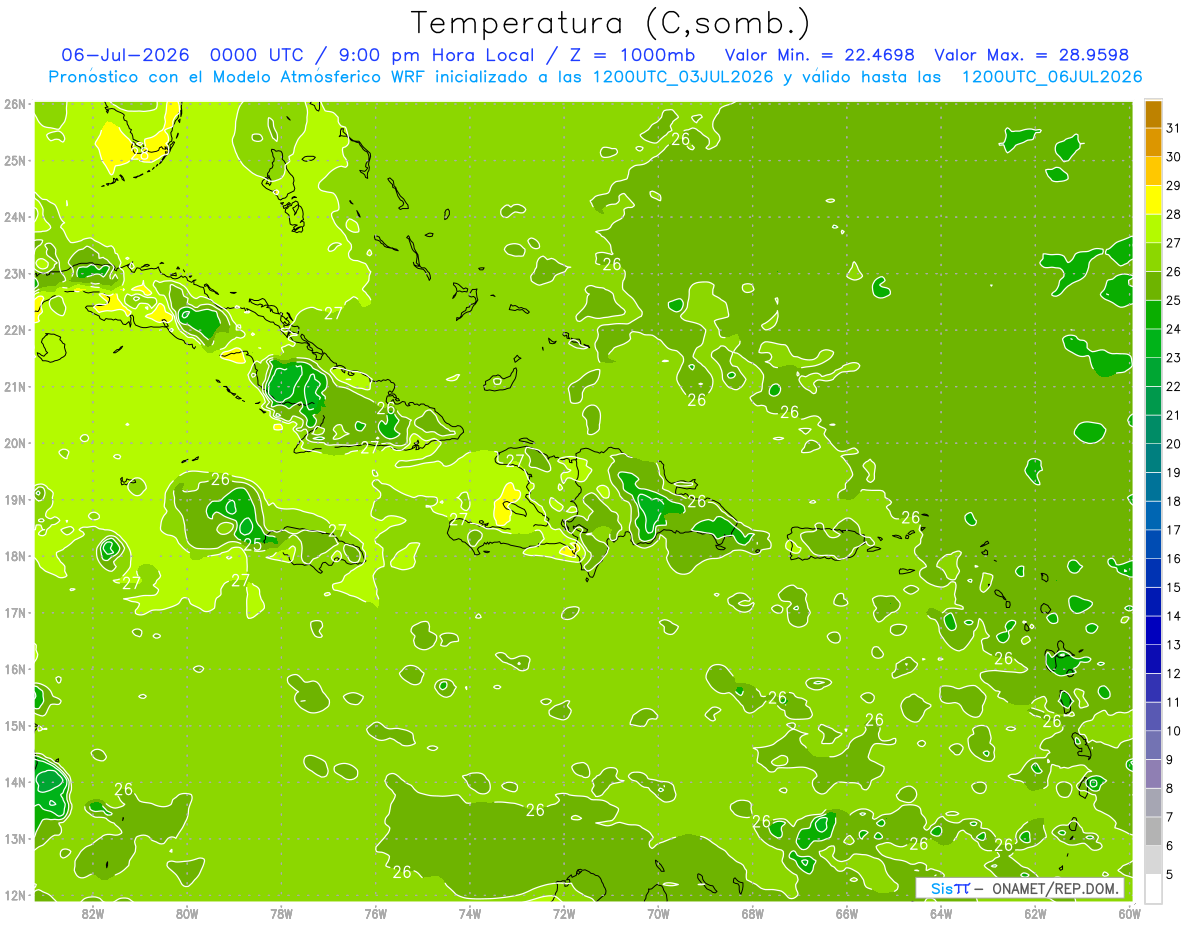Click the colorbar value '20'
The width and height of the screenshot is (1200, 927).
point(1174,444)
